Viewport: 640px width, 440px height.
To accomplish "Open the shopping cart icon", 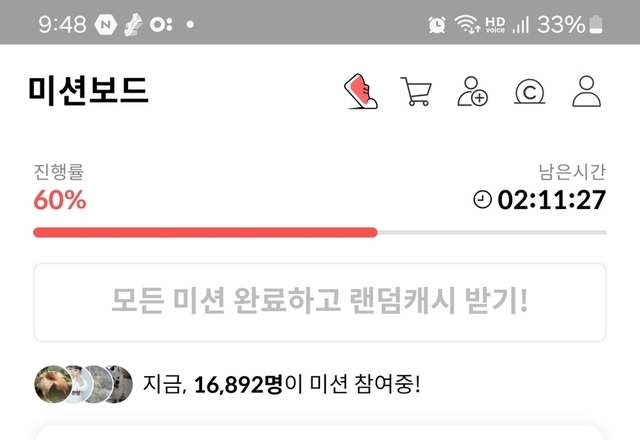I will (x=416, y=91).
